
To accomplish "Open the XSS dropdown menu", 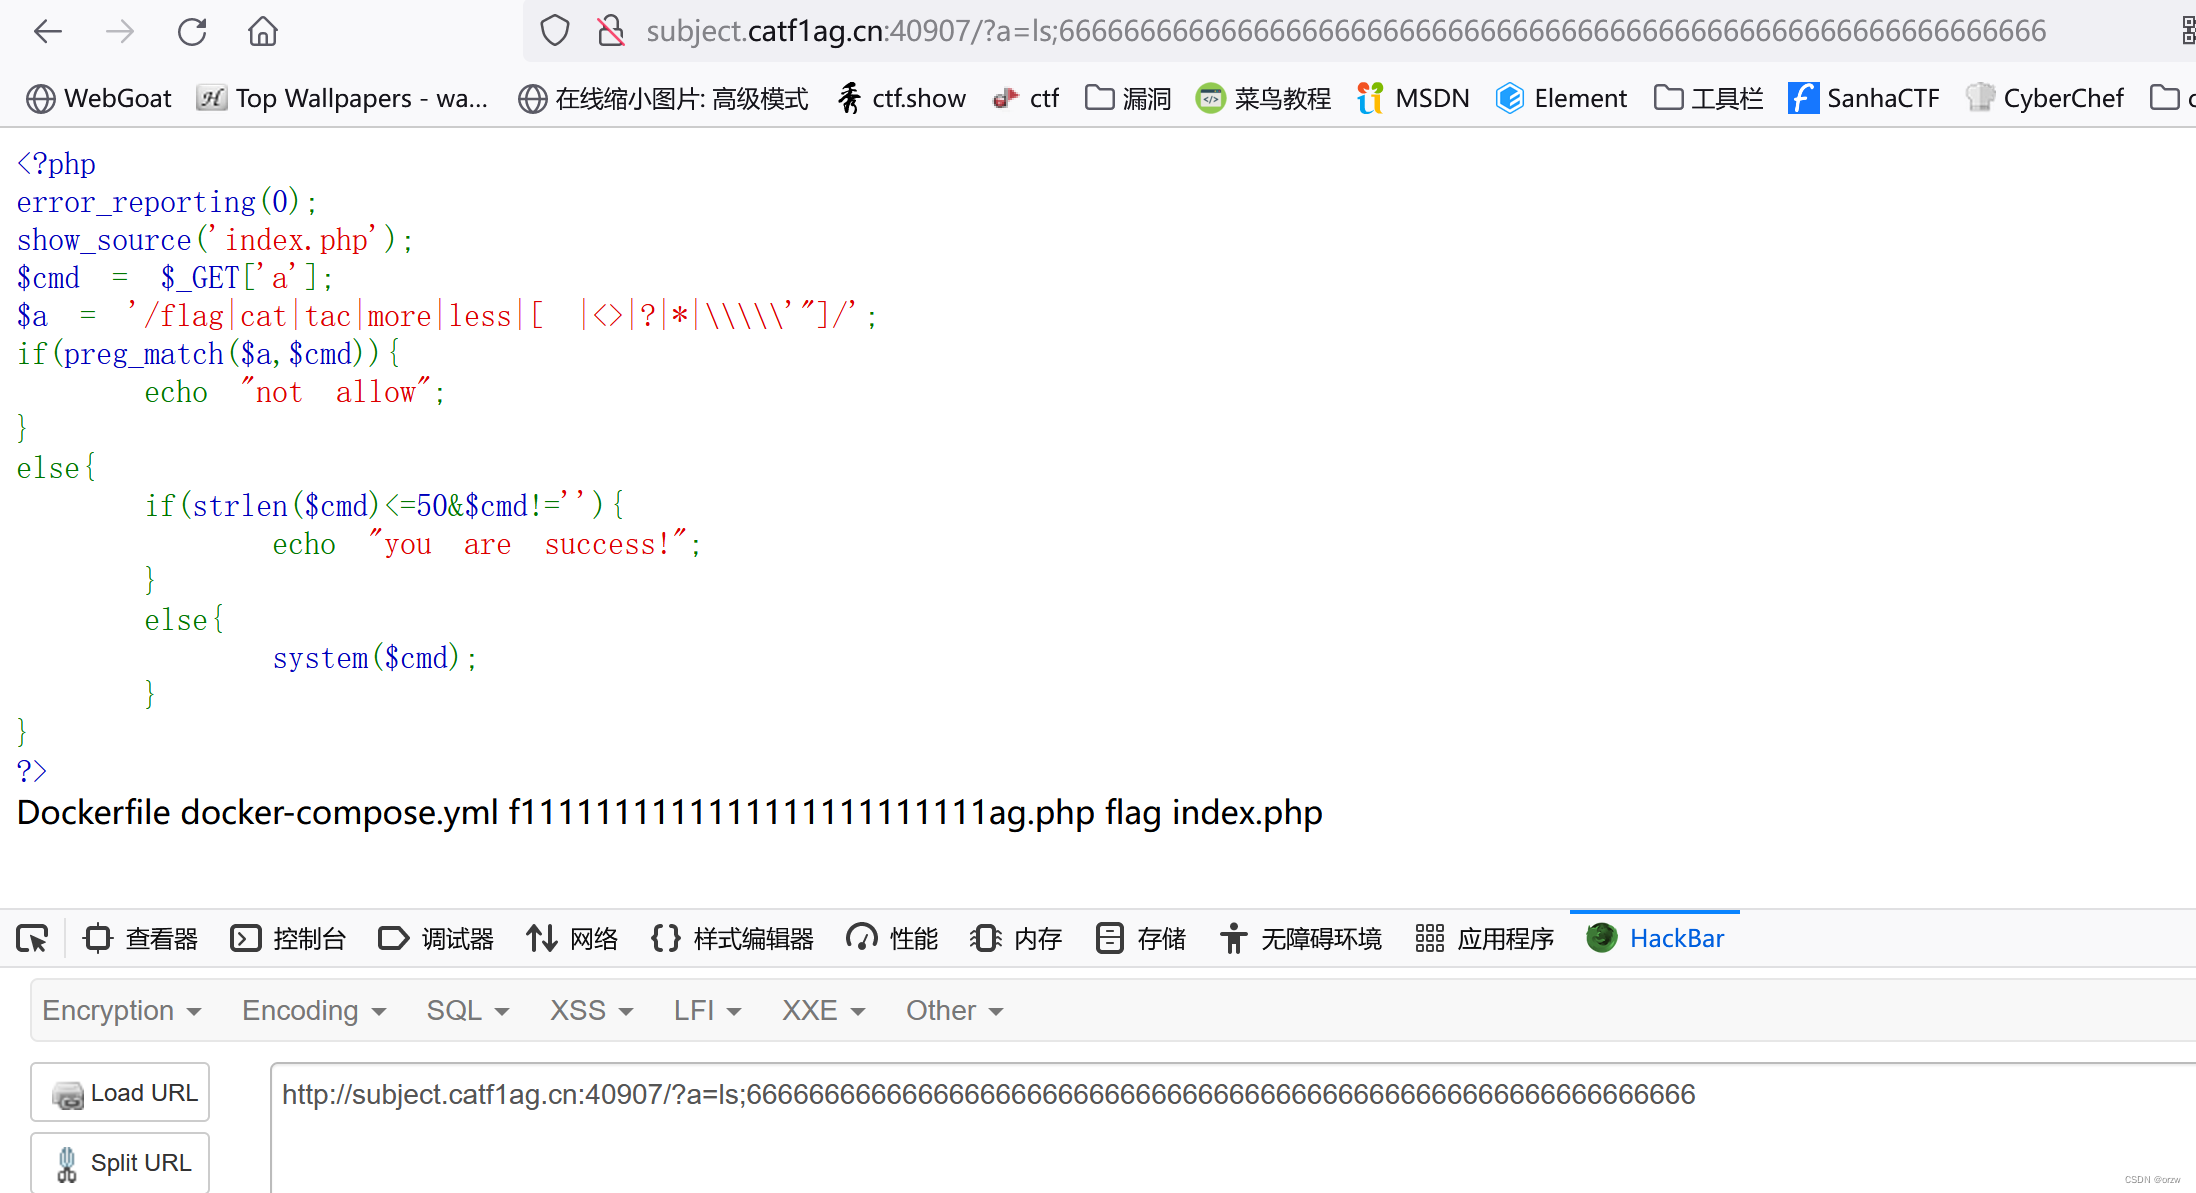I will pyautogui.click(x=591, y=1010).
